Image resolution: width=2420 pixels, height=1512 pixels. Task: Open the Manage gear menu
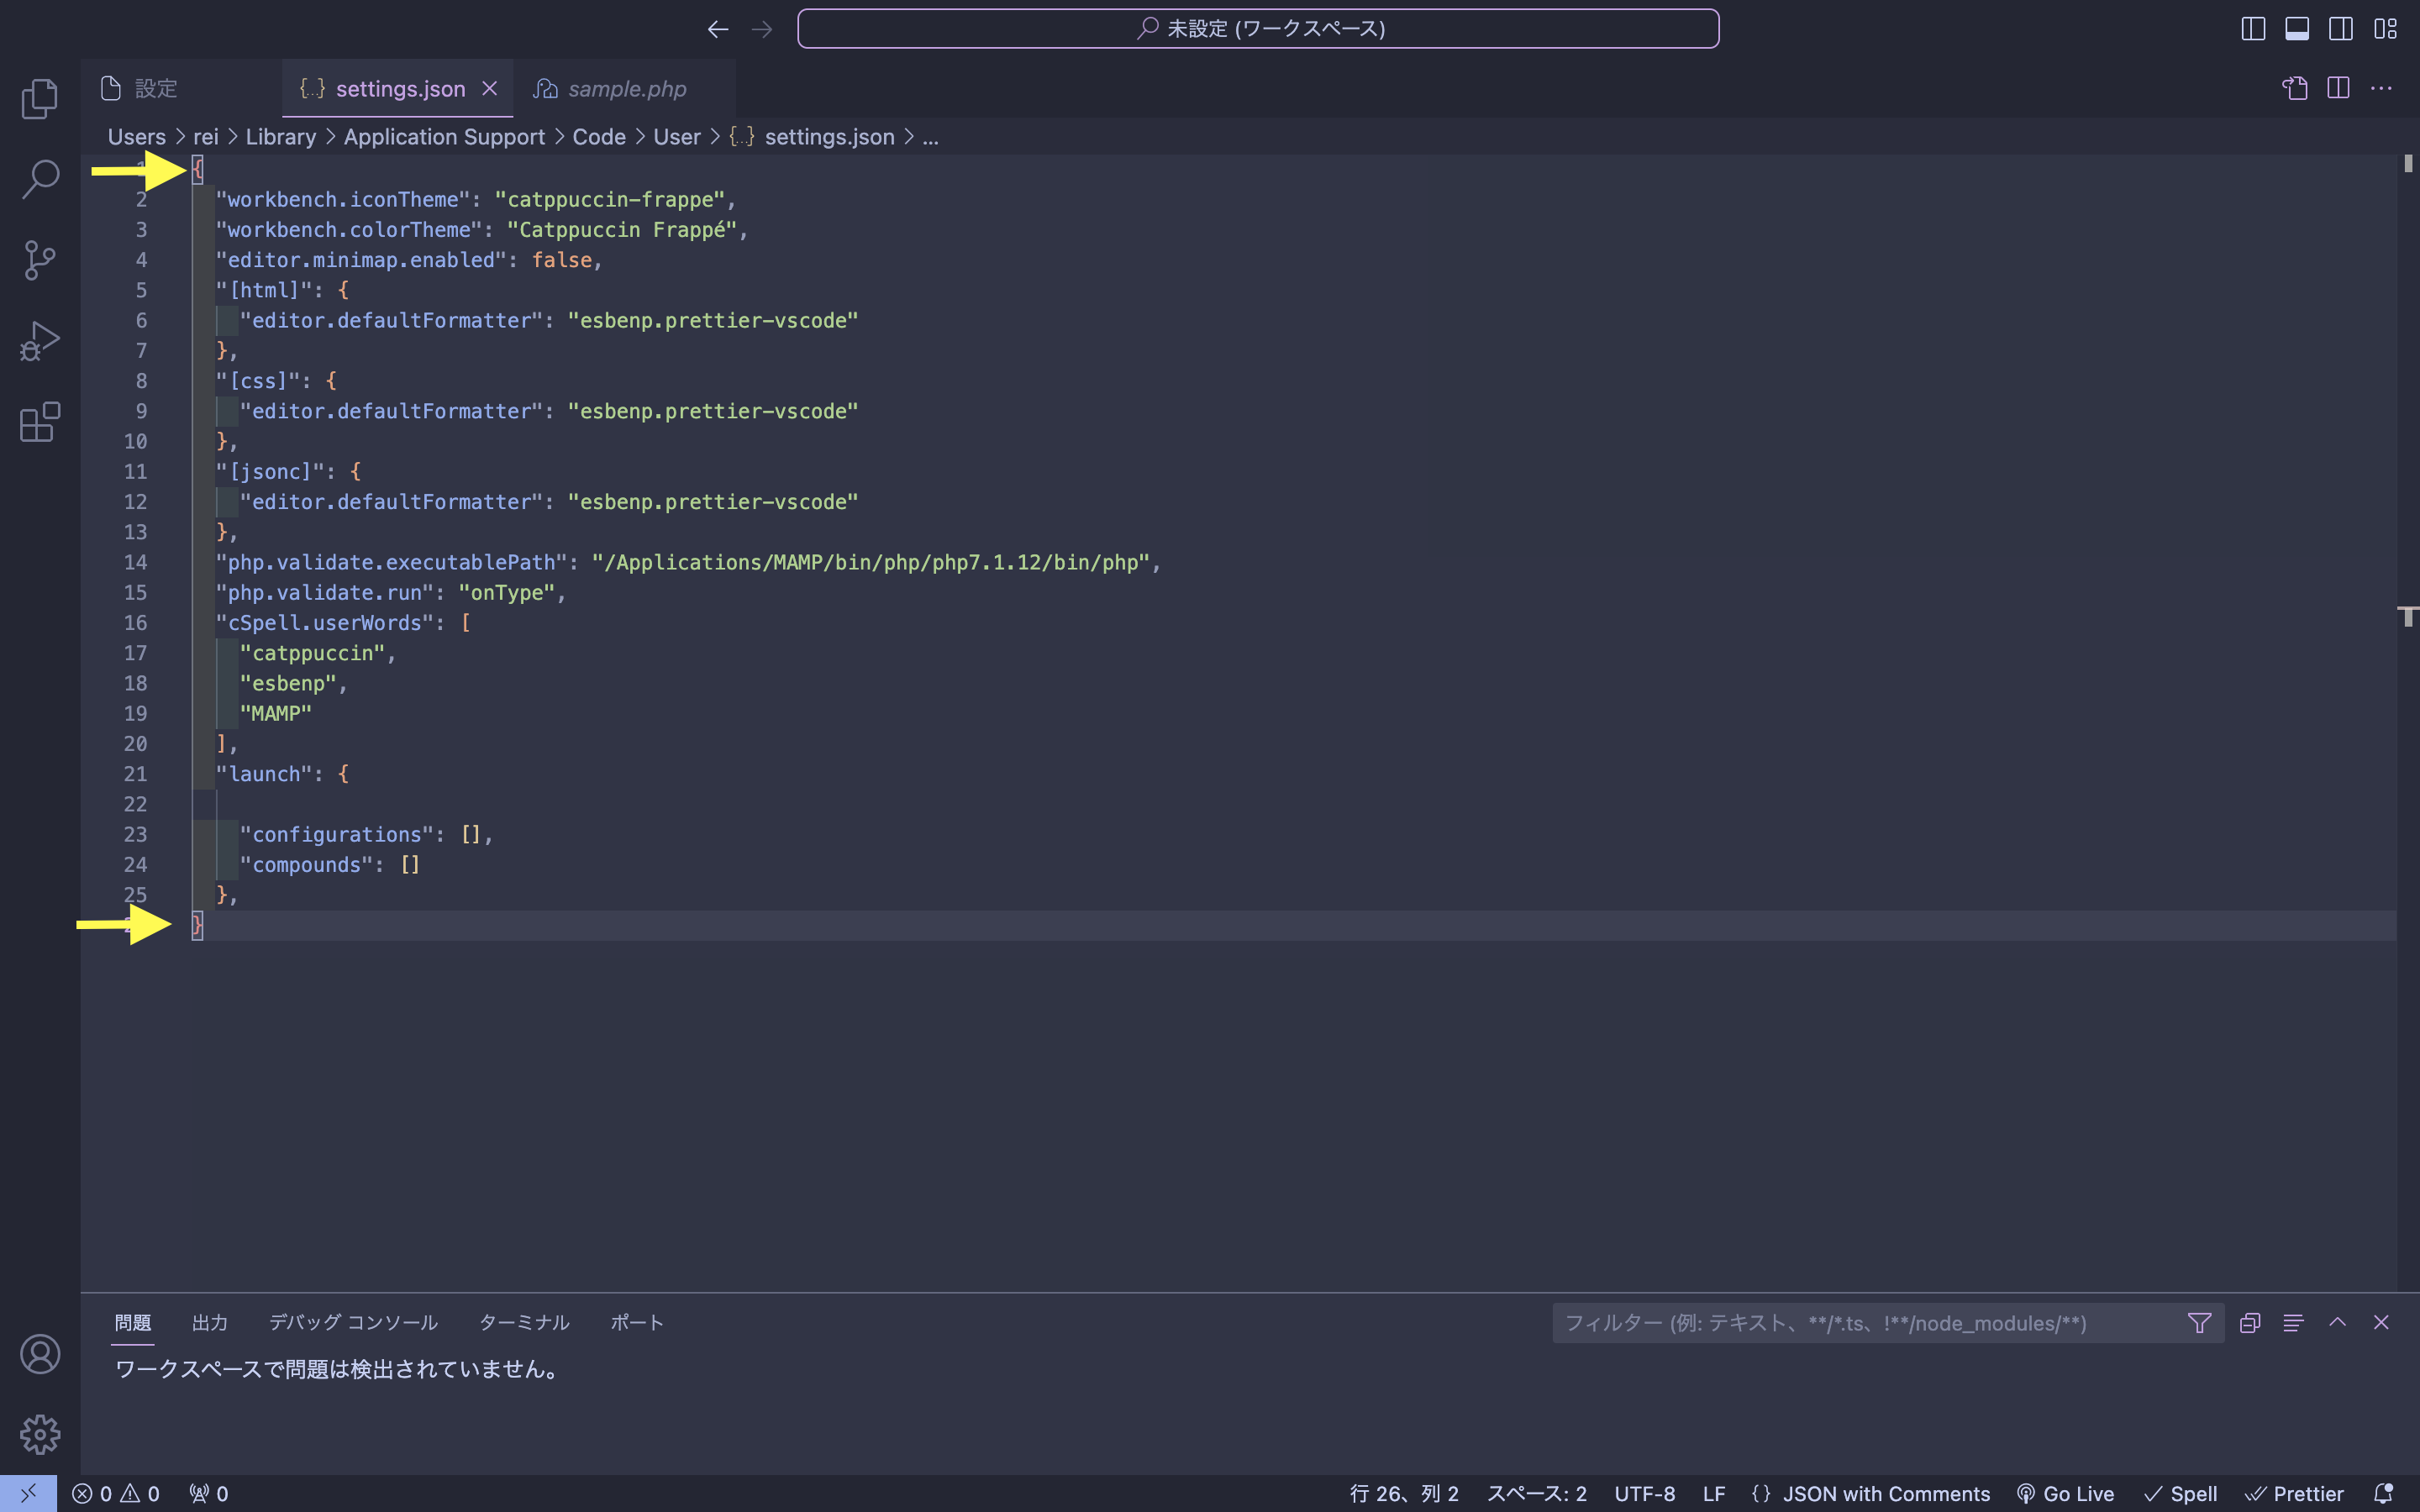(40, 1434)
